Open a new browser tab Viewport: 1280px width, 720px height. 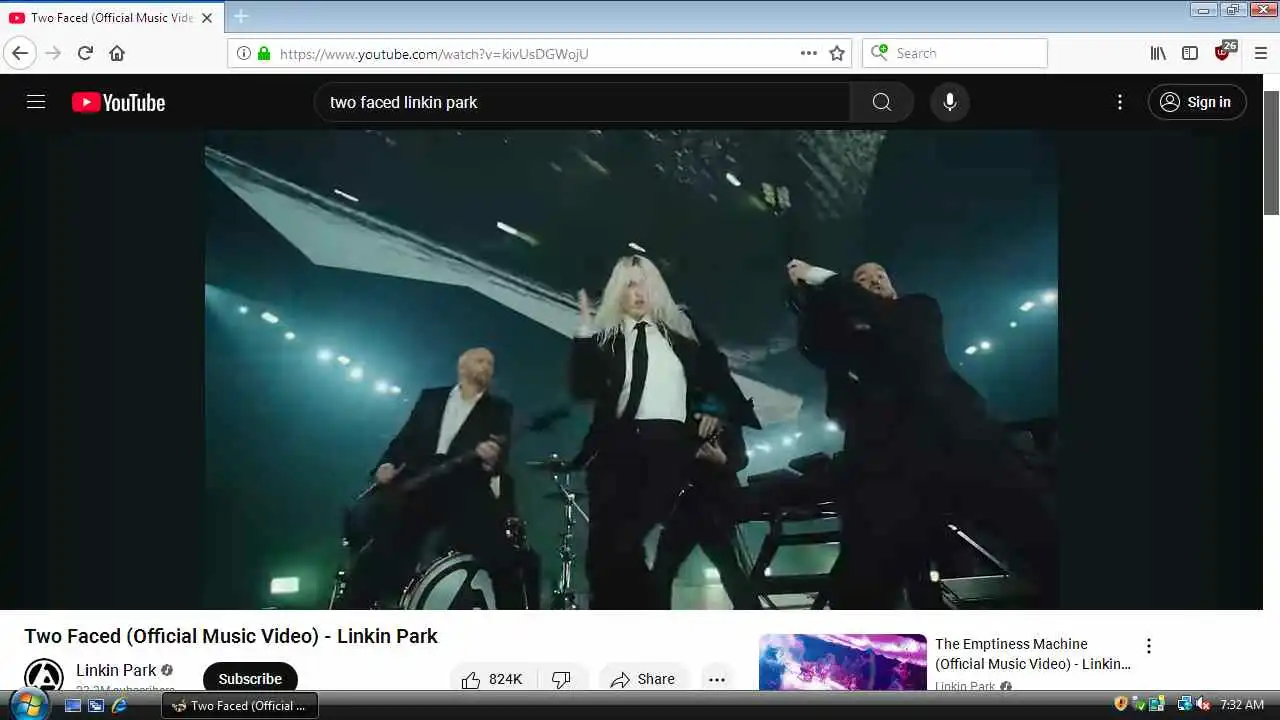click(x=241, y=17)
